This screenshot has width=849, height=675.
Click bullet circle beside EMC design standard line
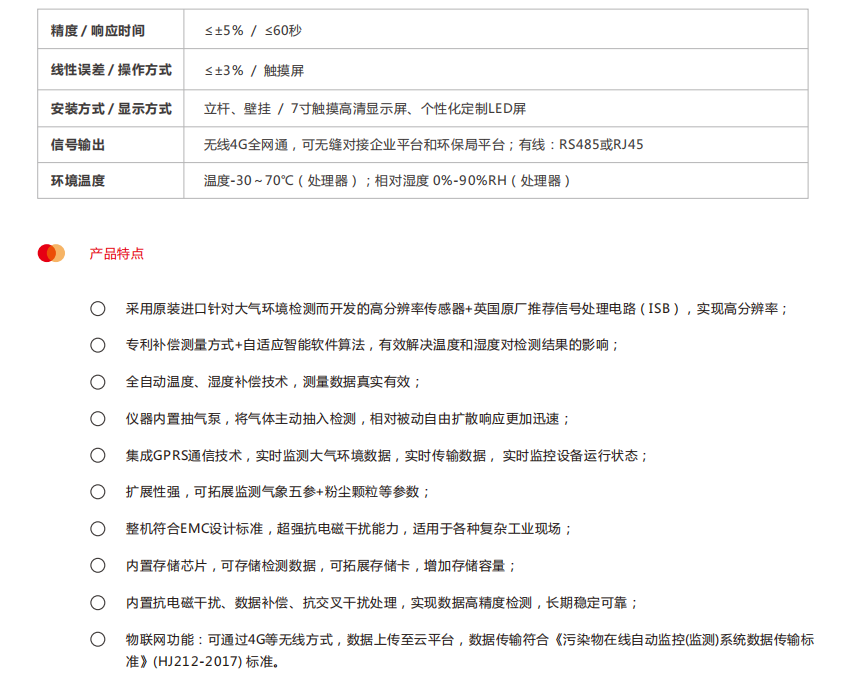pos(97,529)
